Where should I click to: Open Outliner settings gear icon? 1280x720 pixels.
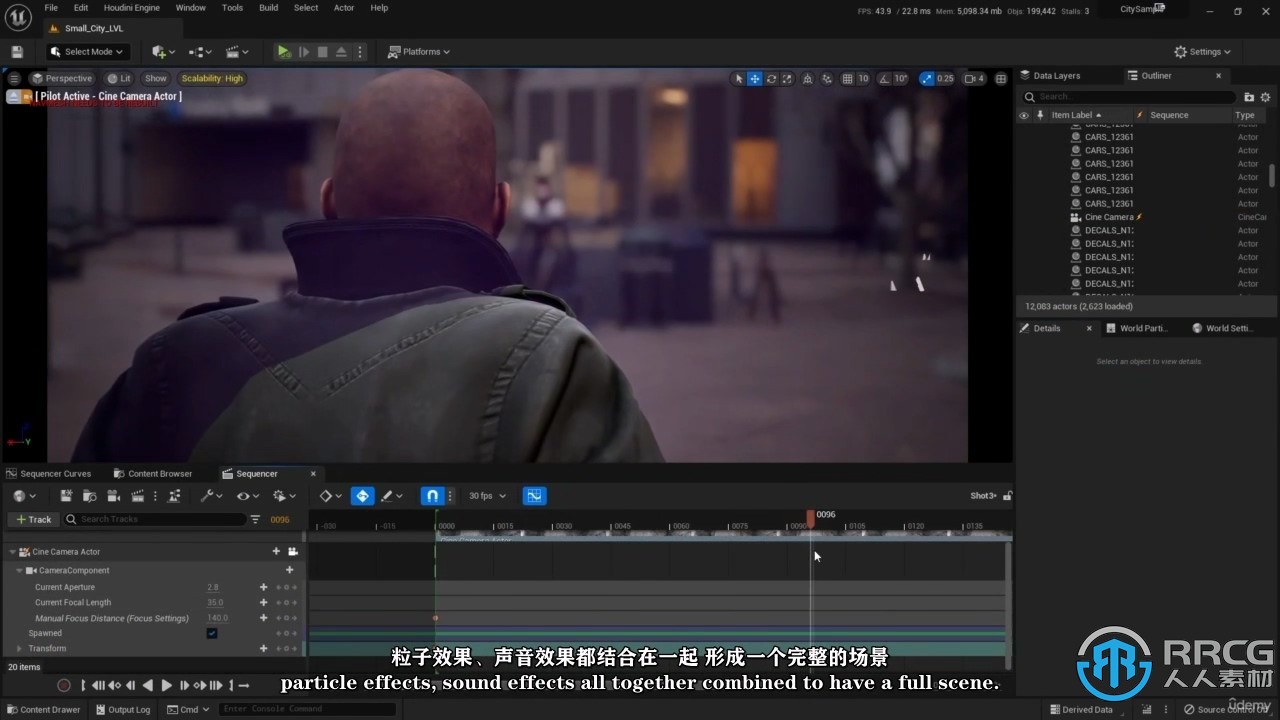coord(1265,97)
